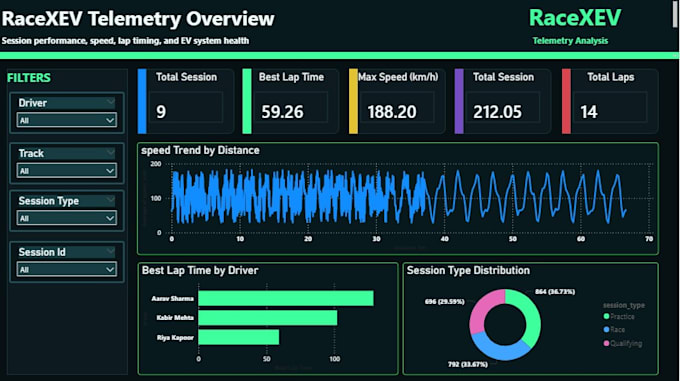Screen dimensions: 680x381
Task: Click the chevron beside the Driver header
Action: click(111, 102)
